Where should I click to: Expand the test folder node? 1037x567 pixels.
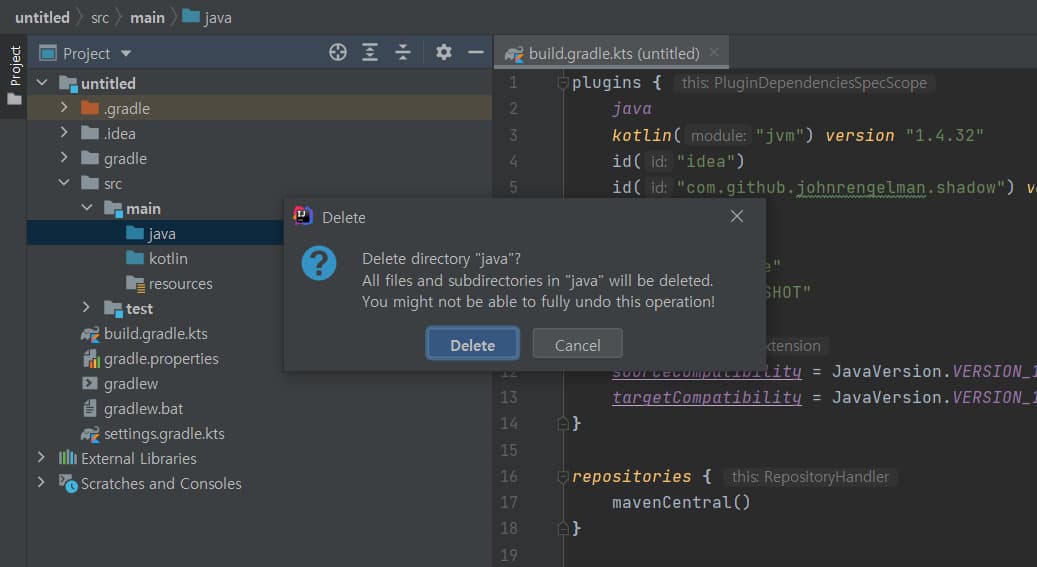[x=87, y=308]
